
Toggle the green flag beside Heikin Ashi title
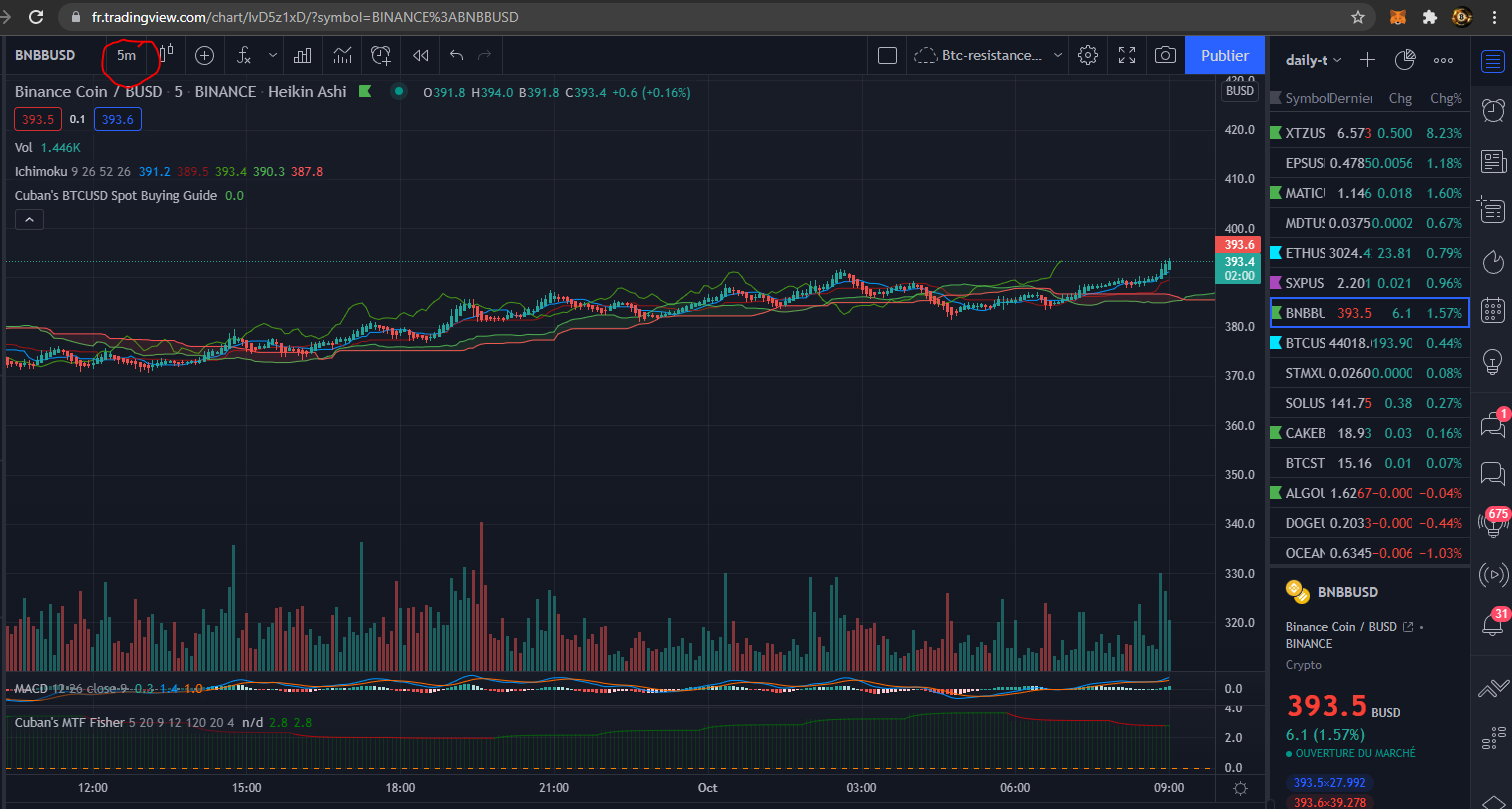[x=365, y=91]
